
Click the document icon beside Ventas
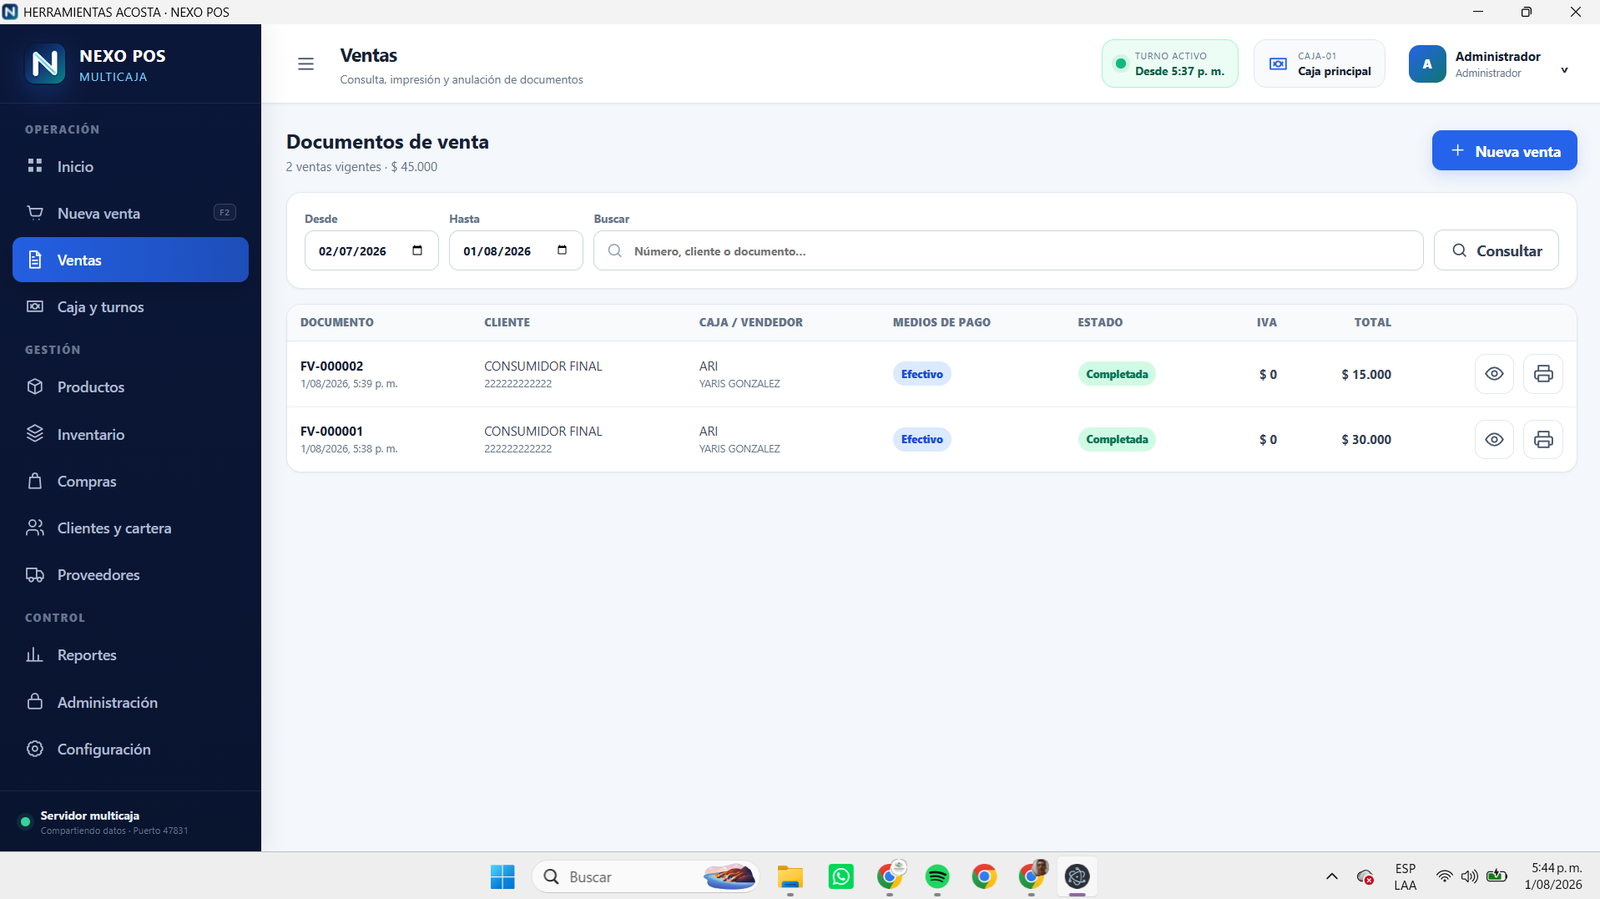(x=35, y=260)
